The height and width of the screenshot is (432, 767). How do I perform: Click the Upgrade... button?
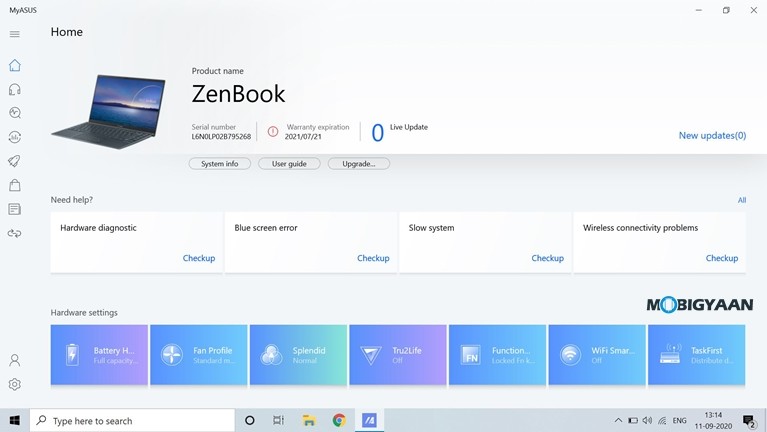point(359,164)
